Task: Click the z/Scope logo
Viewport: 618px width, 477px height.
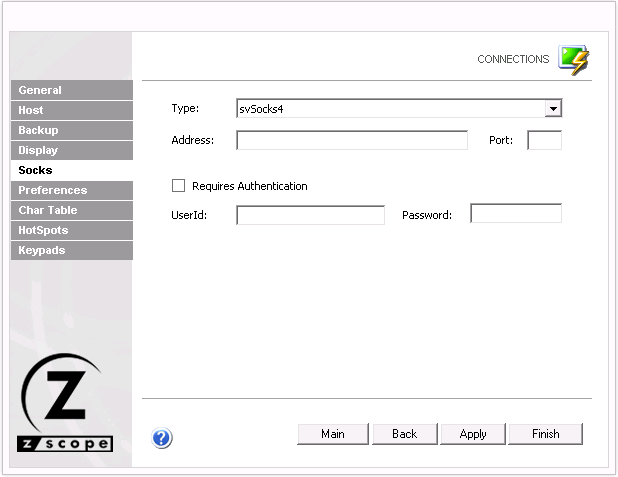Action: (65, 402)
